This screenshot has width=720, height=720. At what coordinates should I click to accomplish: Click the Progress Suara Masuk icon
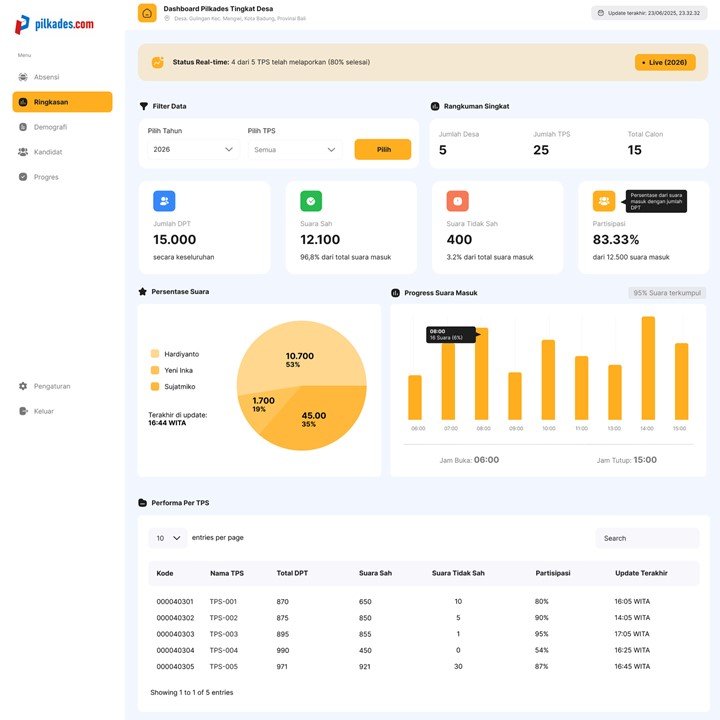coord(395,293)
